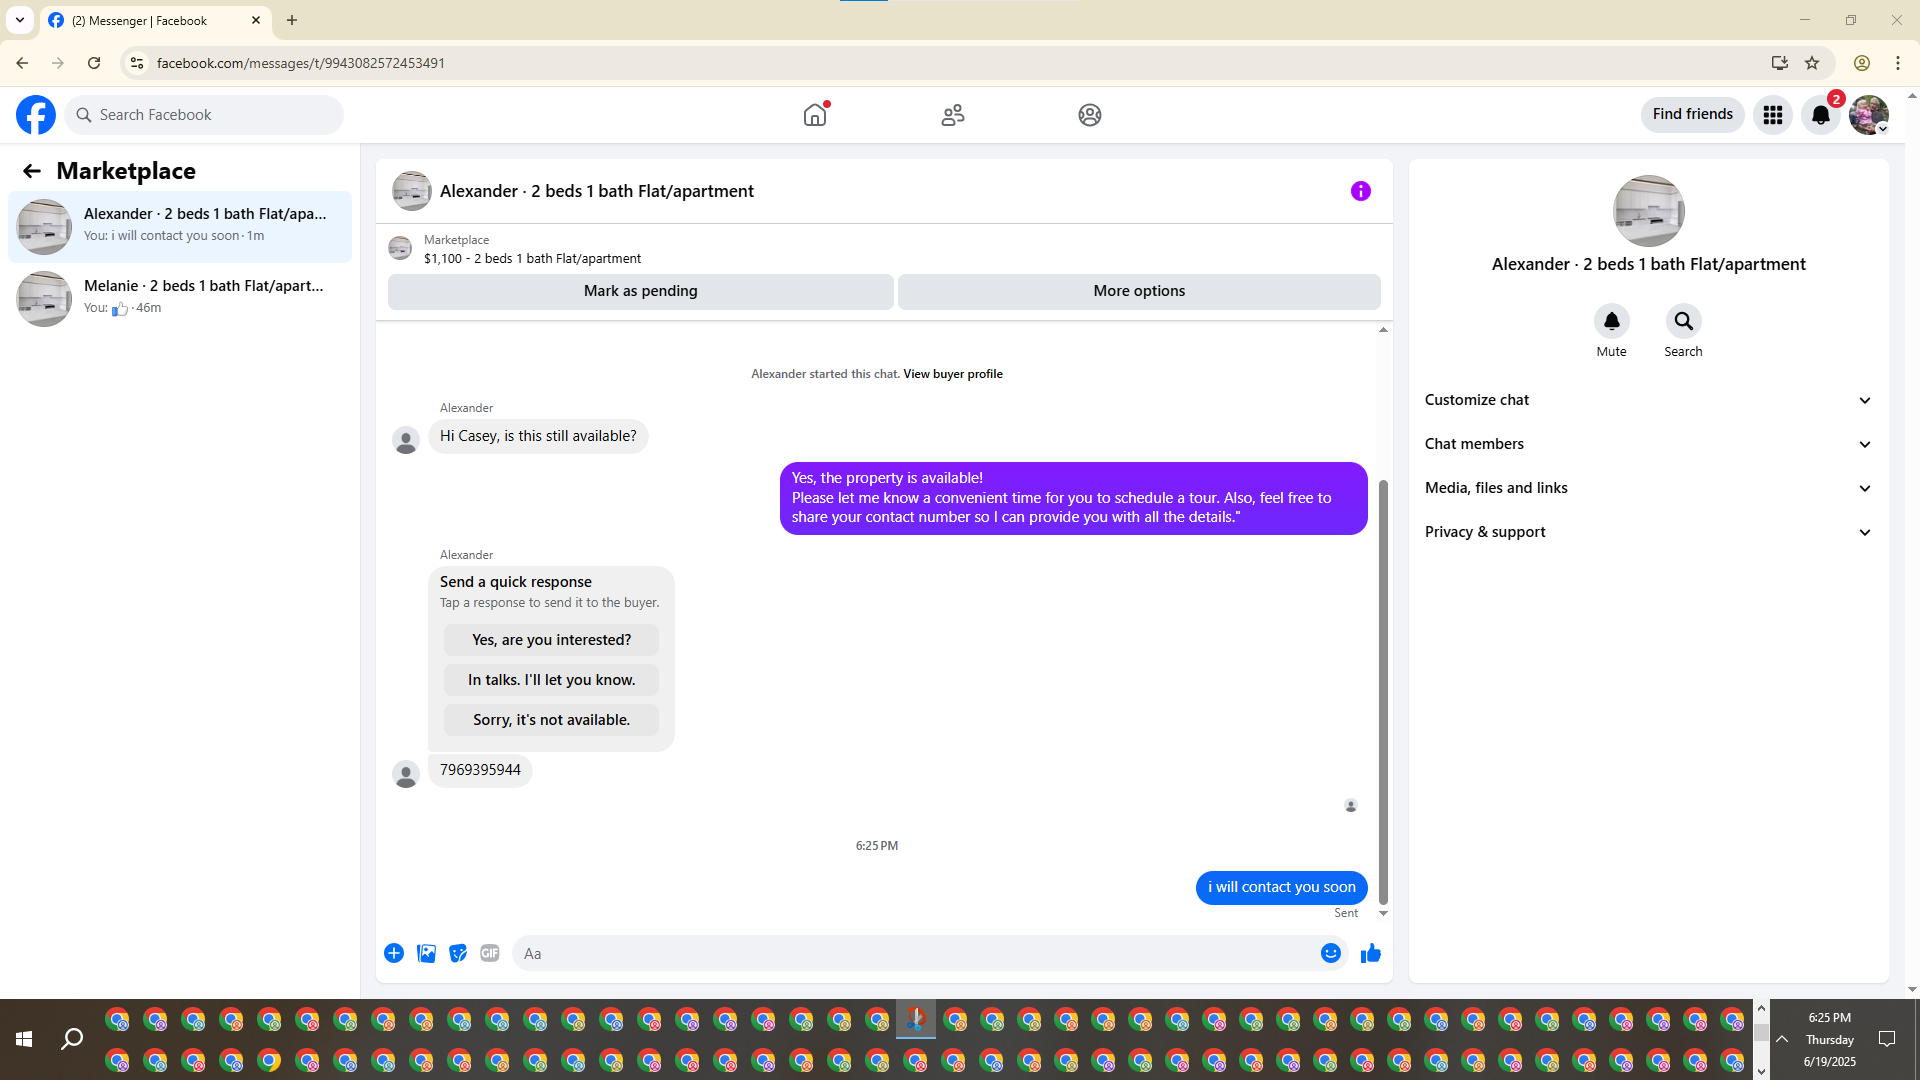Bookmark this page with the star icon
Screen dimensions: 1920x1080
(1812, 63)
